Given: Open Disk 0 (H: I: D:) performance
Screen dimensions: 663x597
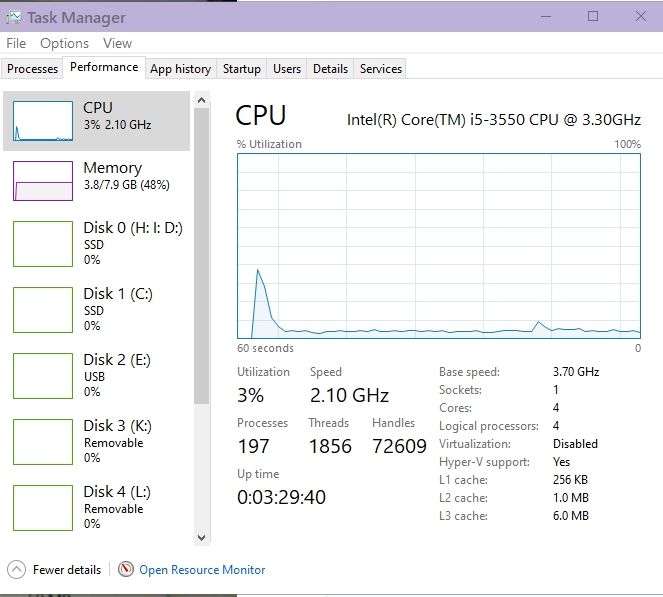Looking at the screenshot, I should [x=43, y=243].
